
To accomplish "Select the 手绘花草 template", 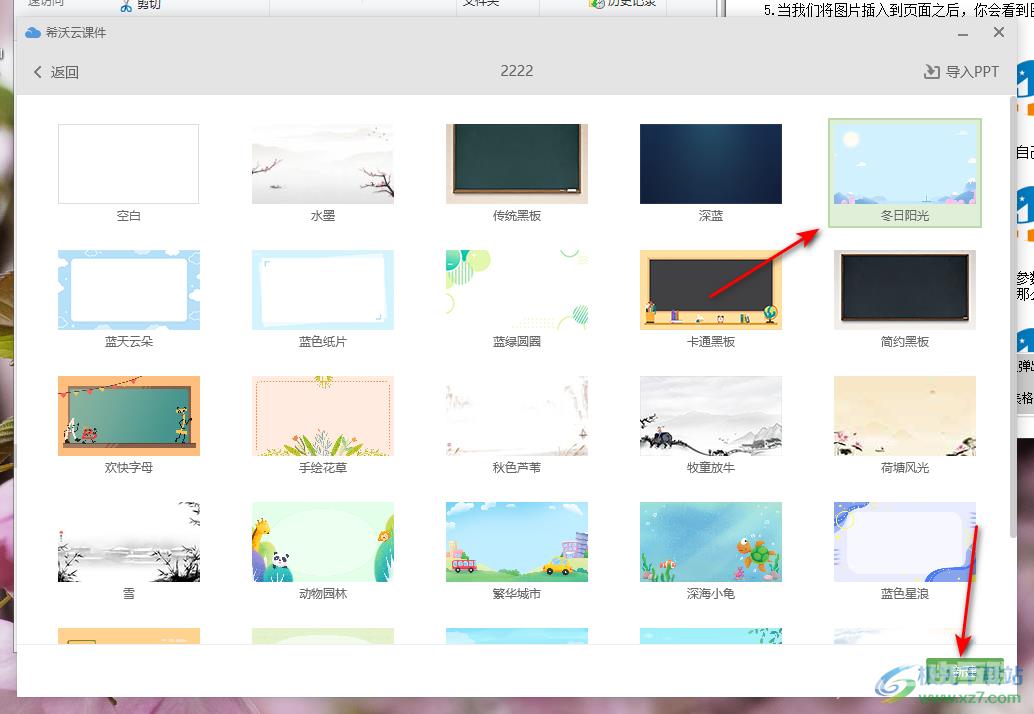I will click(x=322, y=415).
